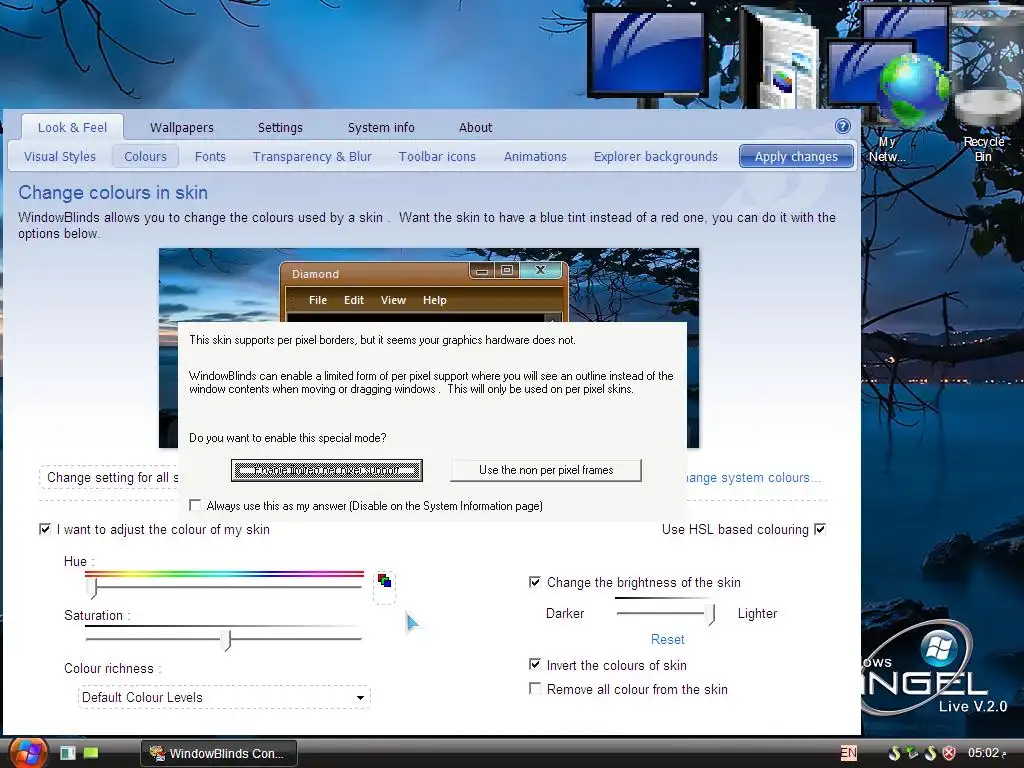This screenshot has height=768, width=1024.
Task: Open Explorer backgrounds sub-tab
Action: (x=656, y=157)
